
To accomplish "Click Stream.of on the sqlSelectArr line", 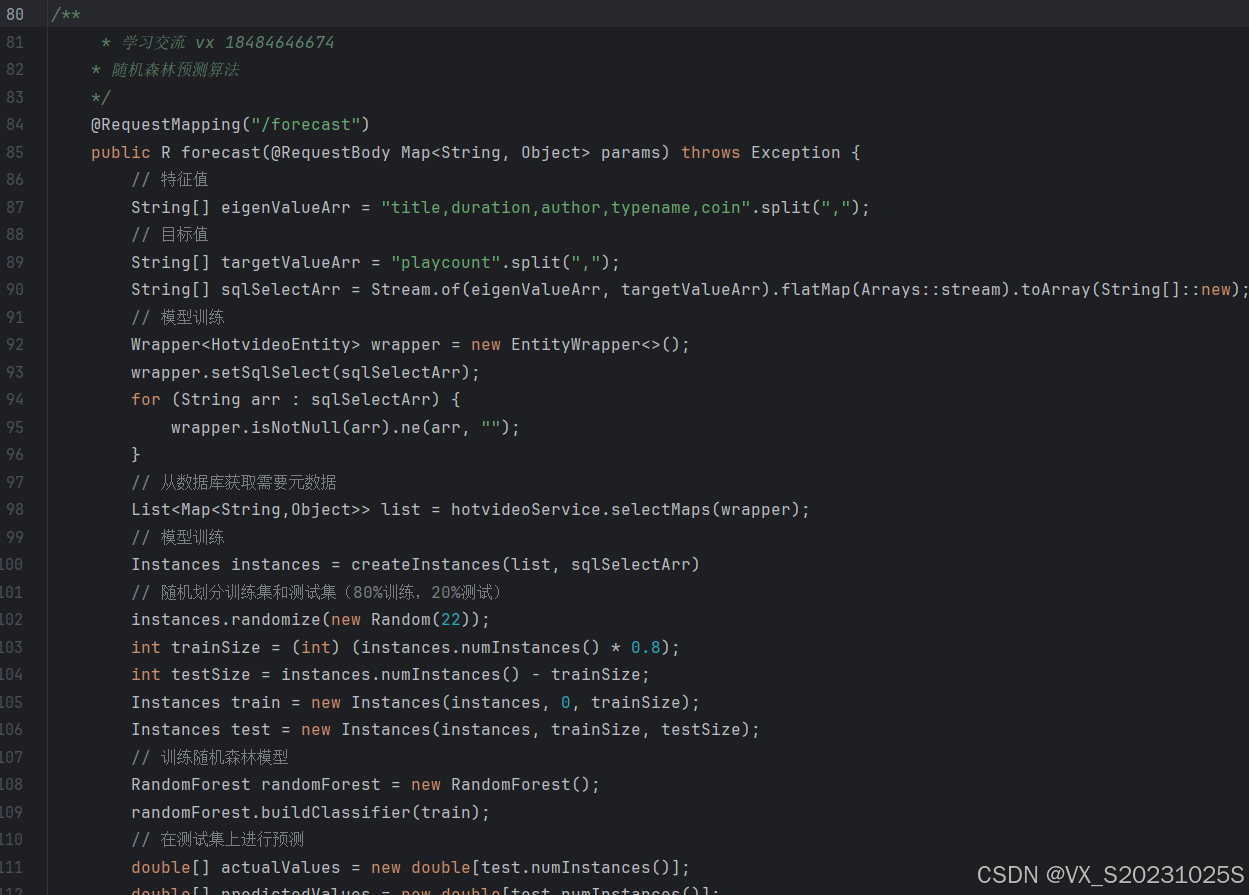I will click(416, 290).
